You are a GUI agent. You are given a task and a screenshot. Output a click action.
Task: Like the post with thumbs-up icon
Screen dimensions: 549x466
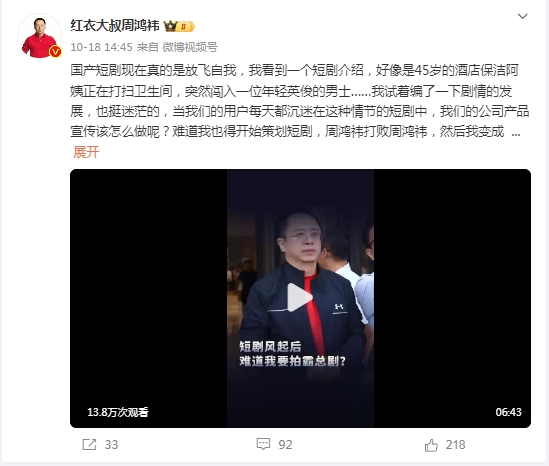(x=431, y=445)
